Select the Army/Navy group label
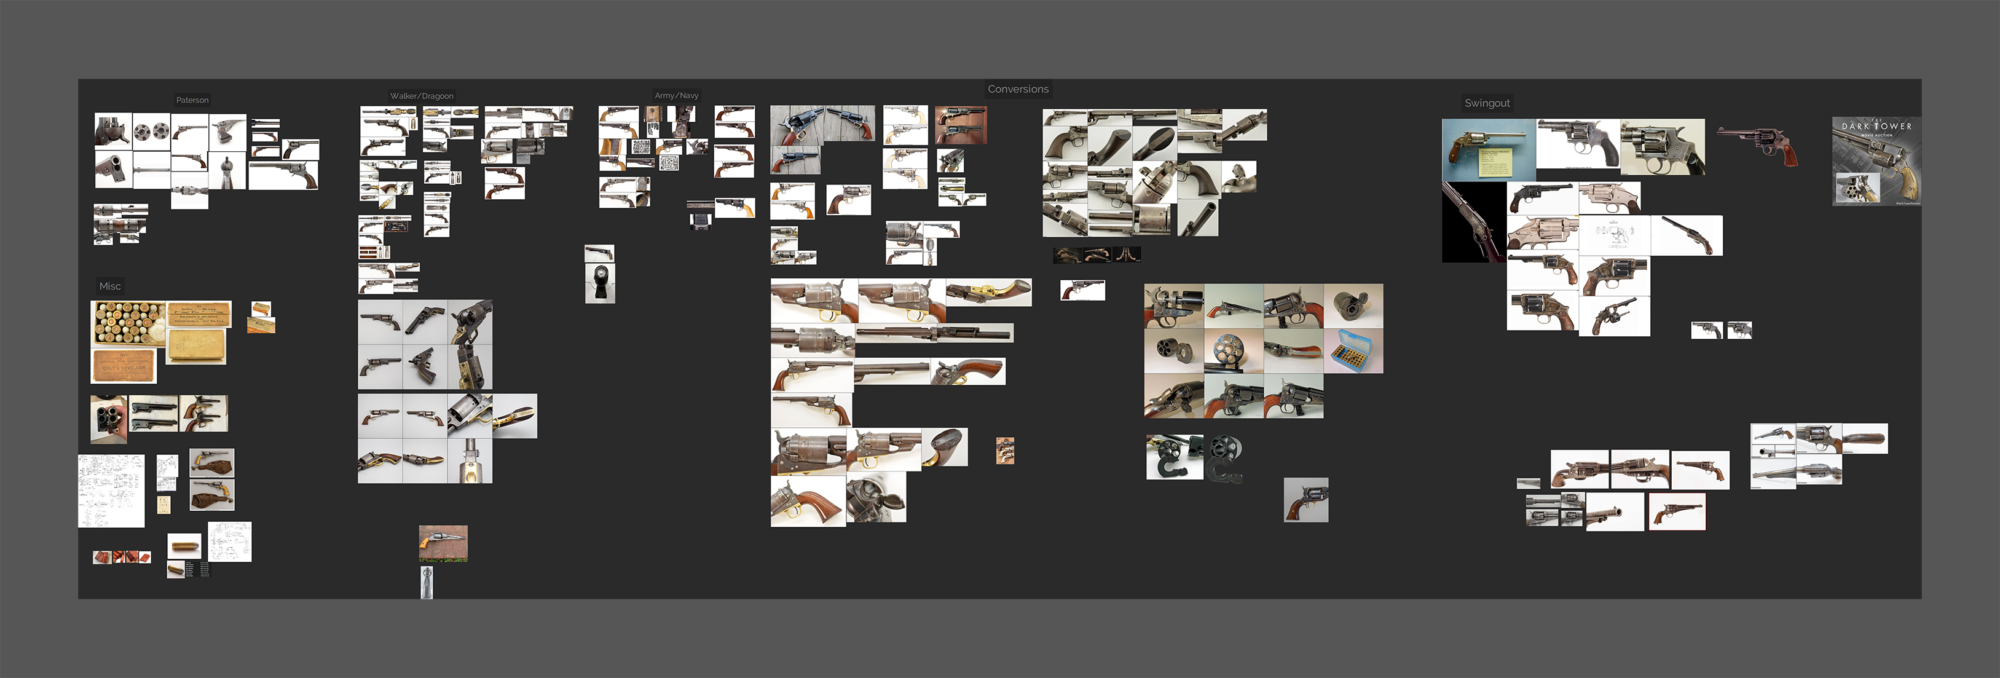 point(676,96)
